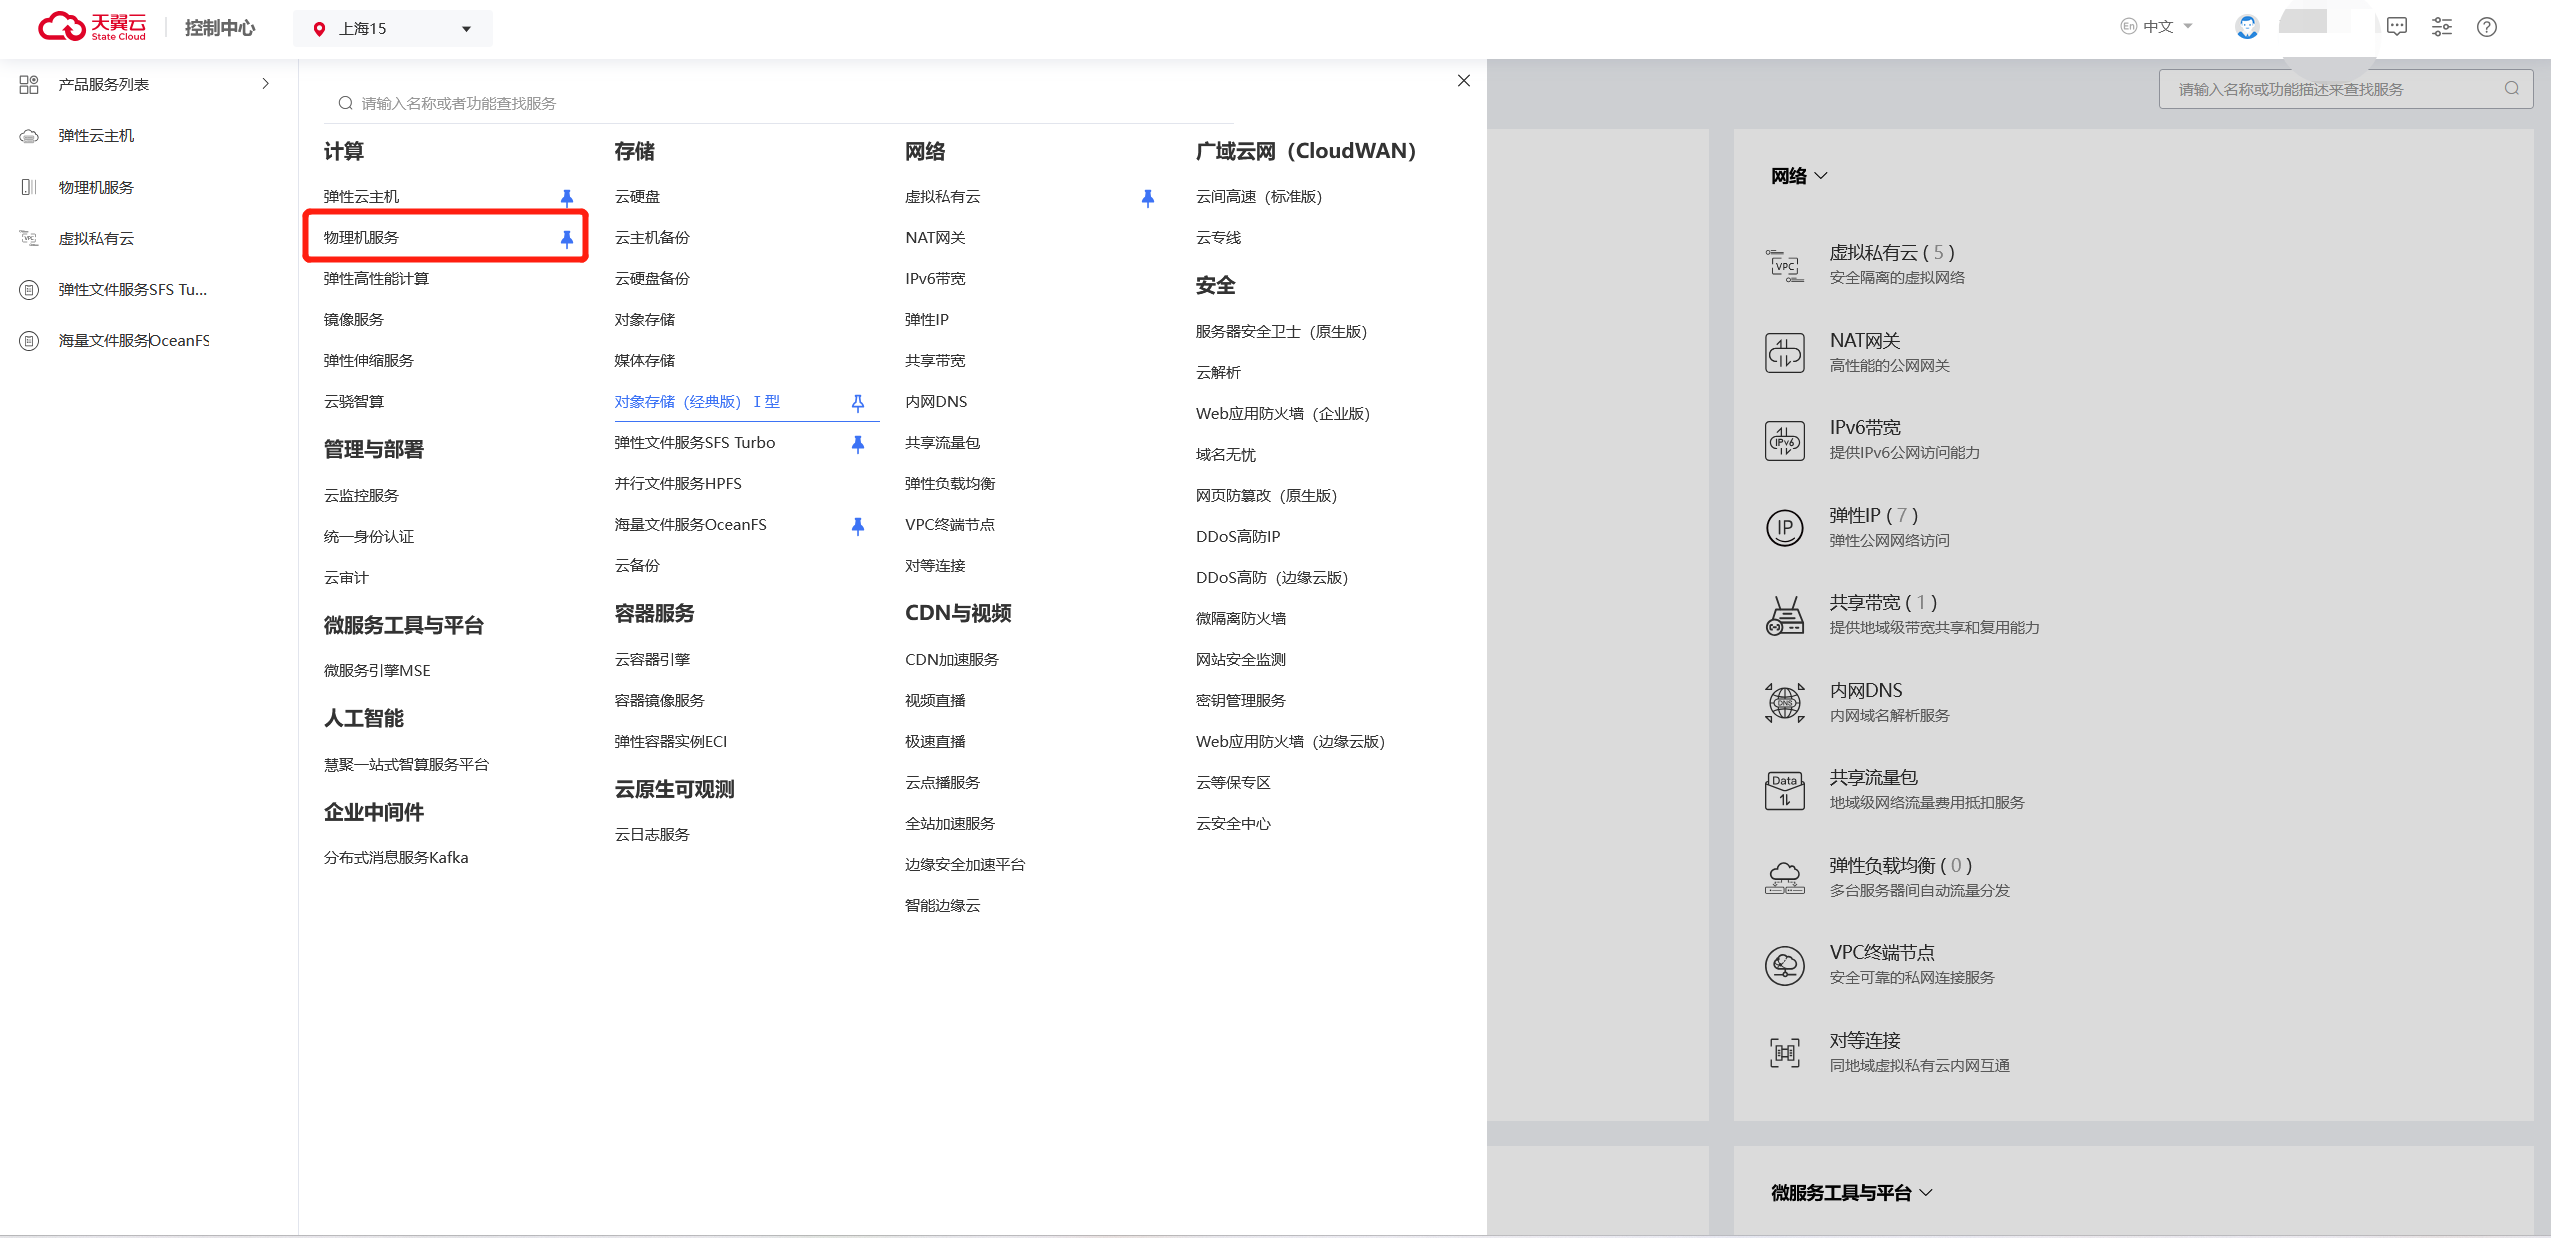Open the settings sliders icon
The height and width of the screenshot is (1238, 2551).
click(x=2442, y=27)
